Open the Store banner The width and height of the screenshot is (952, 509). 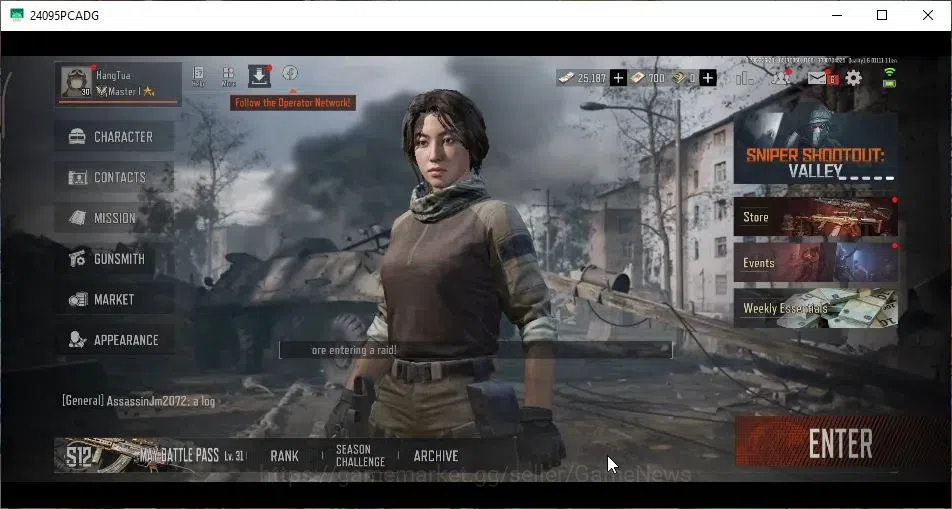(816, 217)
